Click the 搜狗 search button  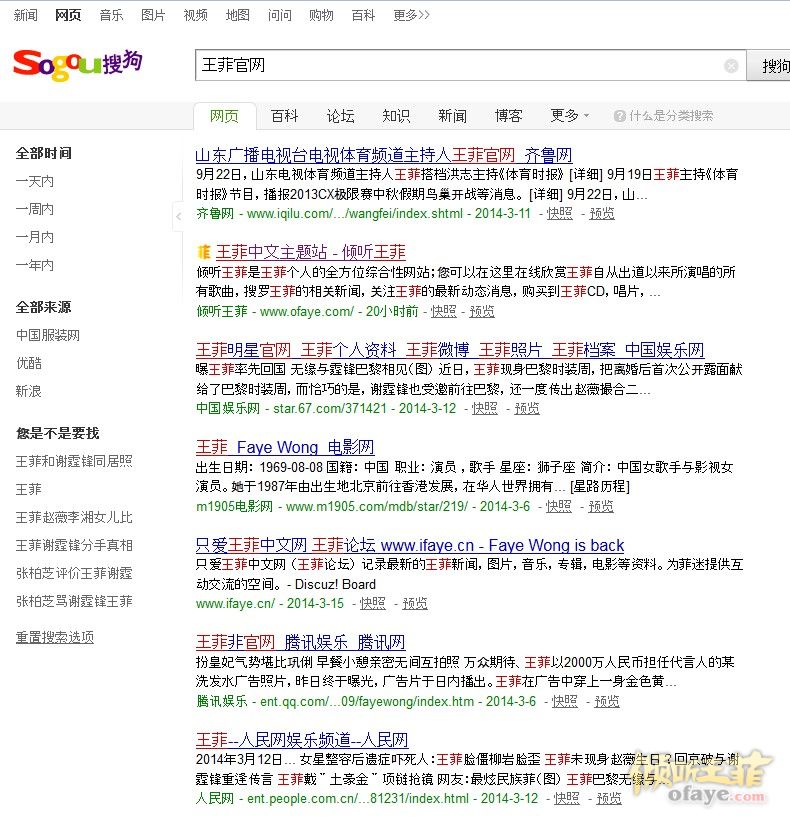(x=769, y=66)
